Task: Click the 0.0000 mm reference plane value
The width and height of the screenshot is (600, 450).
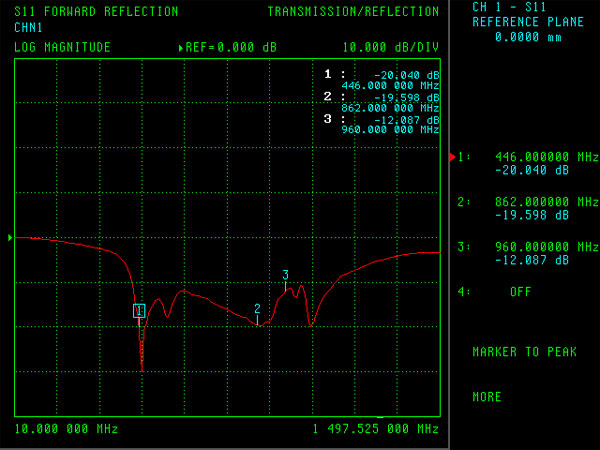Action: pos(528,37)
